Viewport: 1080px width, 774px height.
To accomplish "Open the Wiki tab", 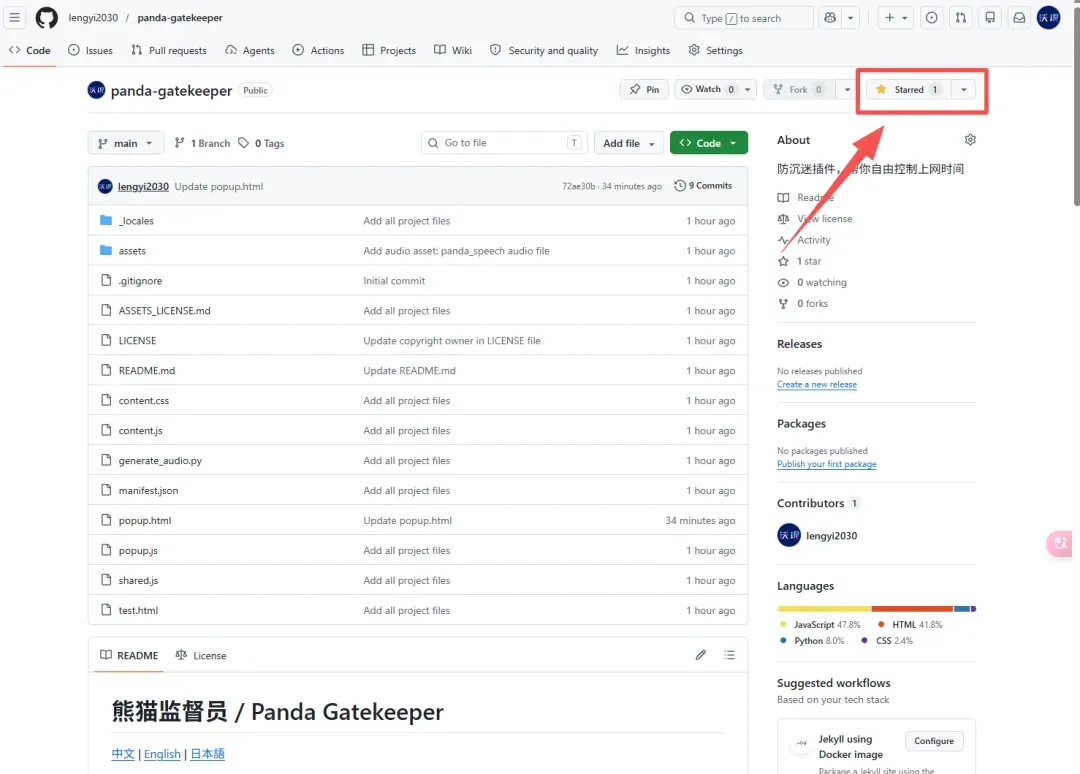I will point(453,50).
